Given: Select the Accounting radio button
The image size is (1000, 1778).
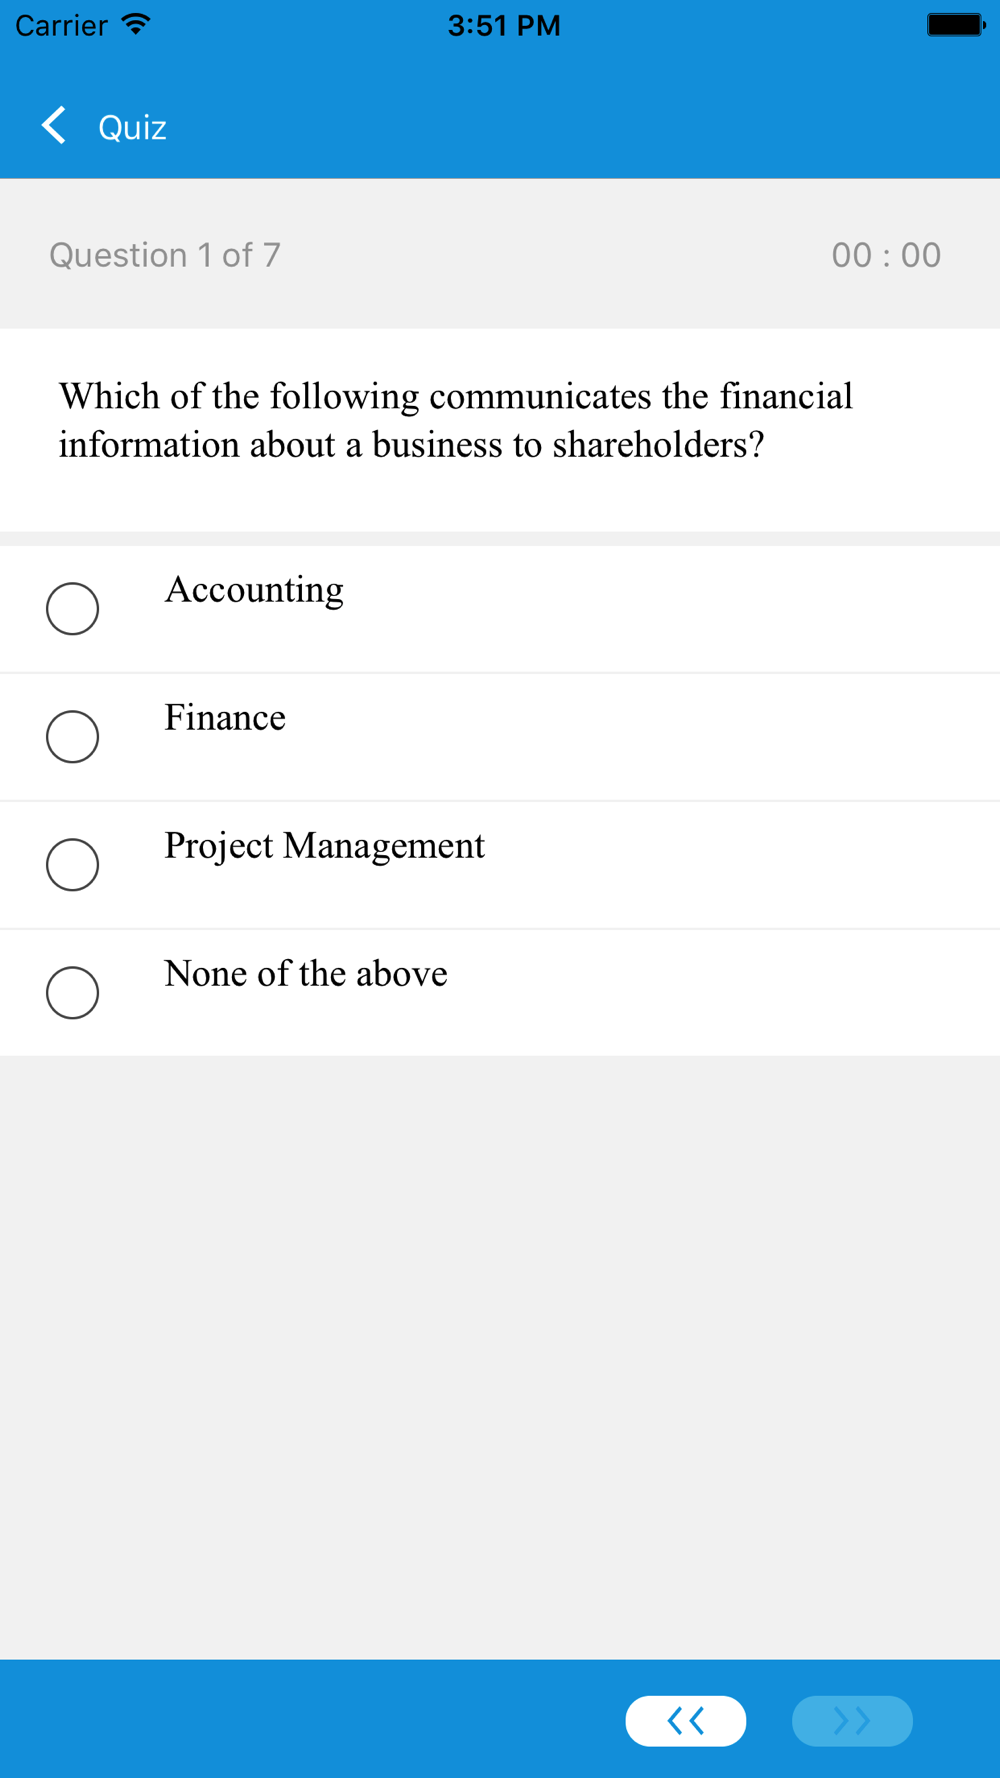Looking at the screenshot, I should pos(72,608).
